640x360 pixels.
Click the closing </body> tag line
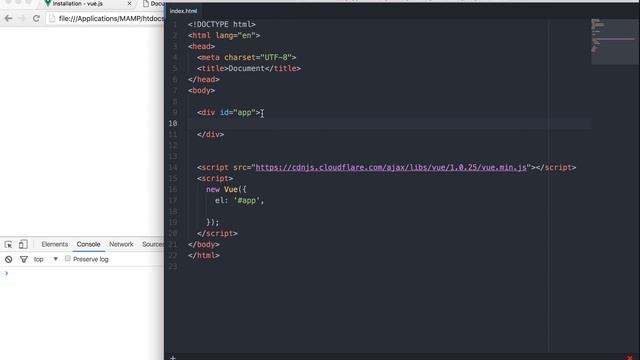pyautogui.click(x=204, y=244)
